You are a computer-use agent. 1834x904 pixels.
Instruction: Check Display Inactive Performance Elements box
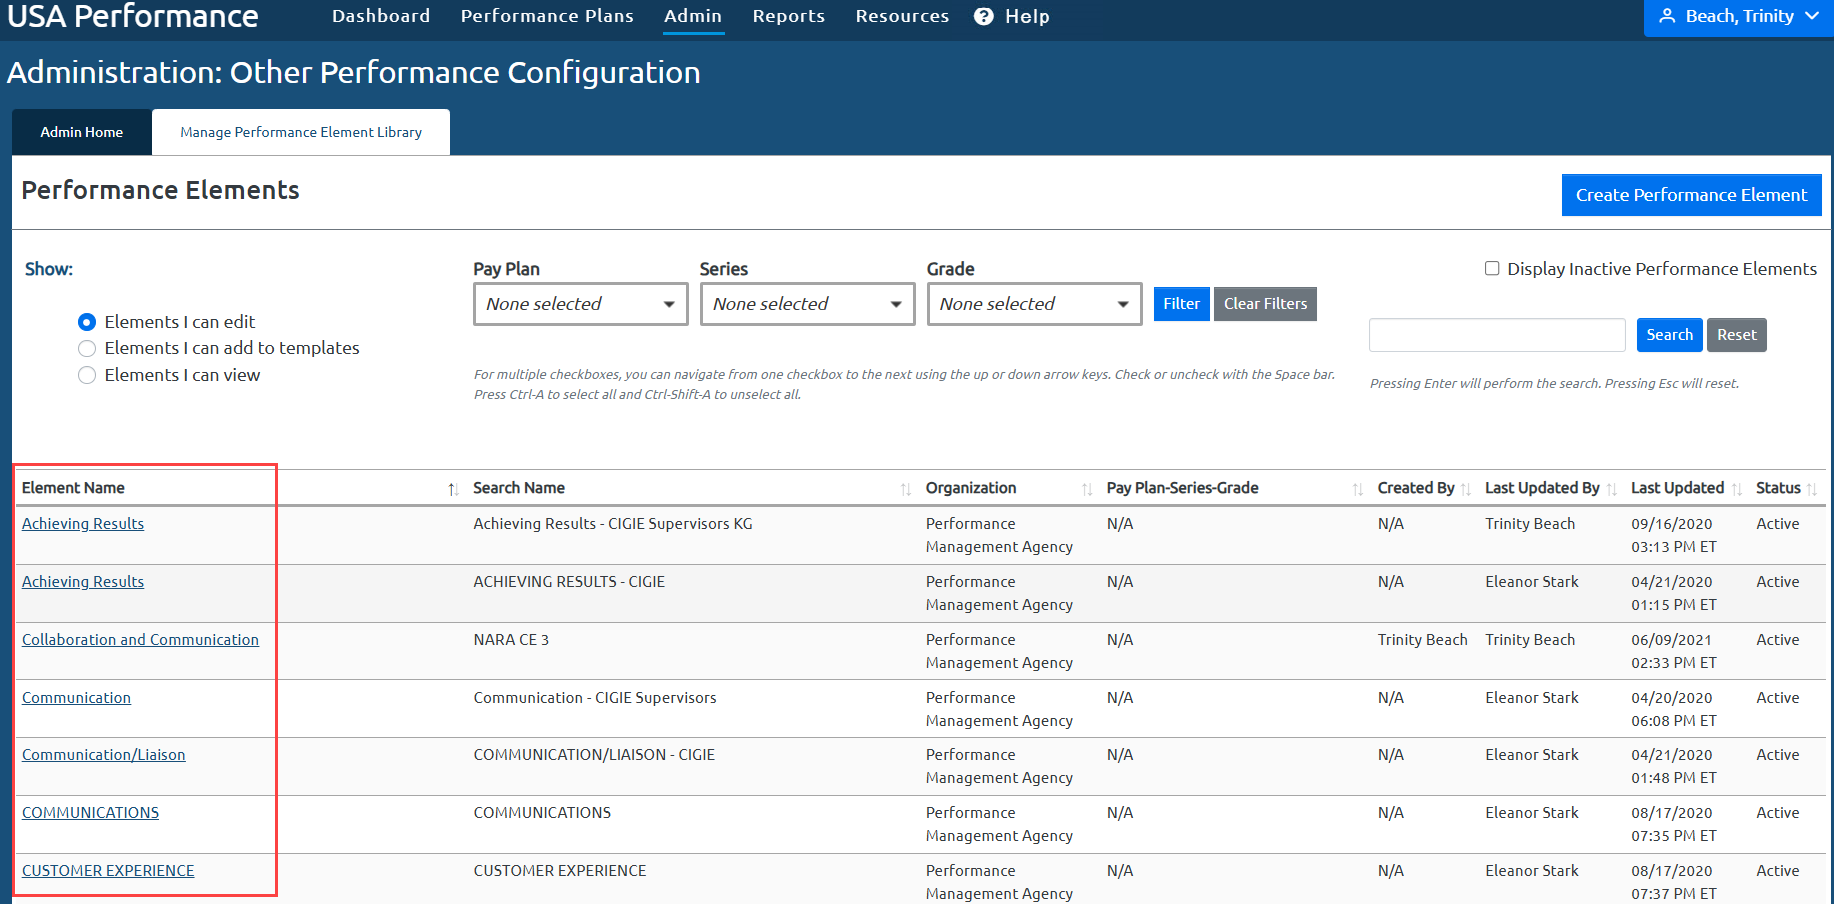pos(1492,268)
